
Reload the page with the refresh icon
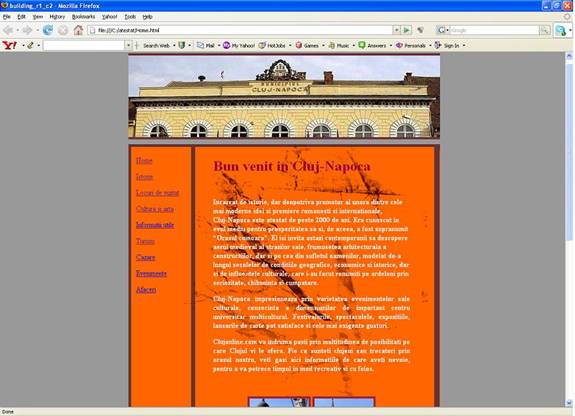(x=48, y=30)
